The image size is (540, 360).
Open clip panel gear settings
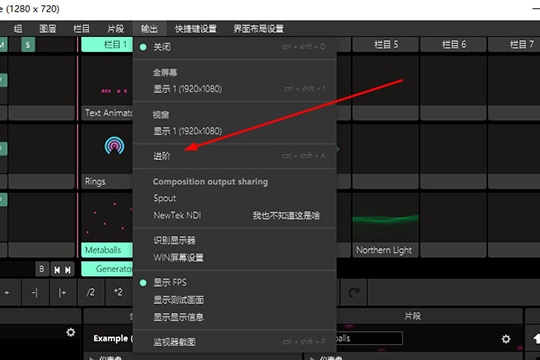(506, 339)
